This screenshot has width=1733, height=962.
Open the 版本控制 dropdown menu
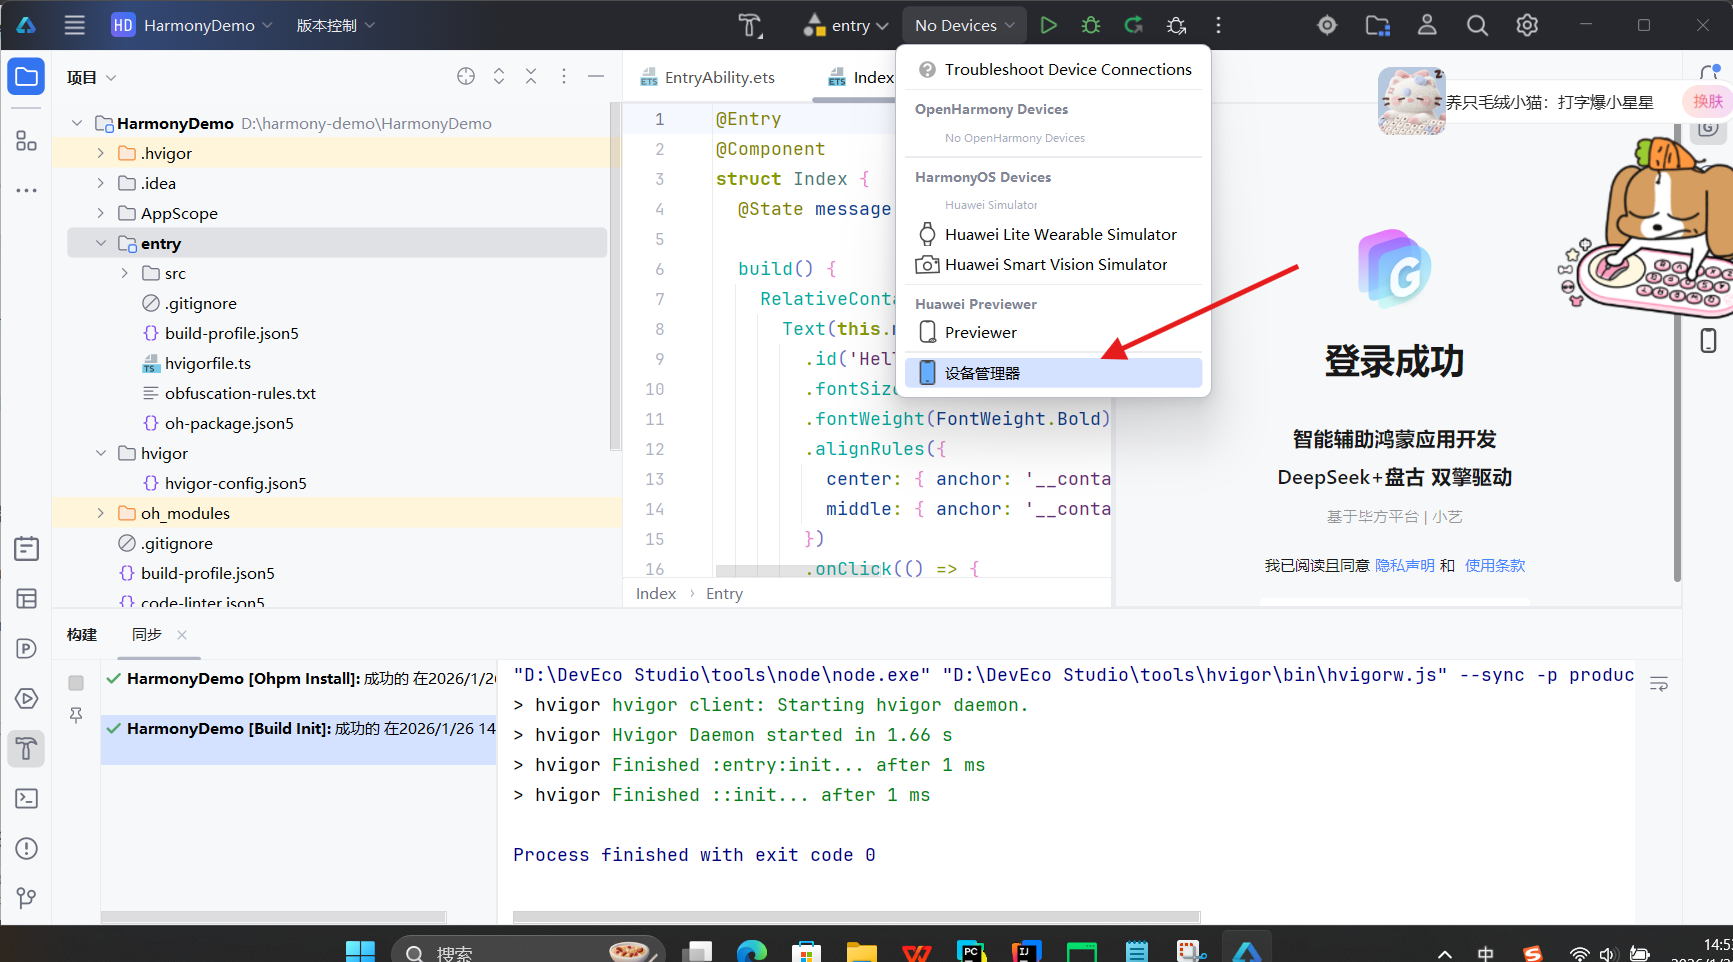coord(336,25)
